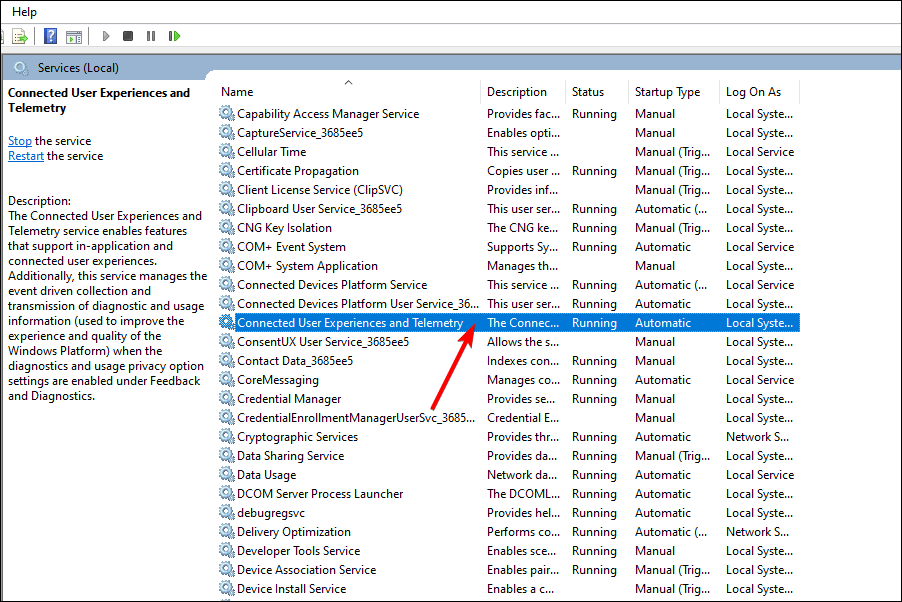The image size is (902, 602).
Task: Select the Cryptographic Services entry
Action: (297, 437)
